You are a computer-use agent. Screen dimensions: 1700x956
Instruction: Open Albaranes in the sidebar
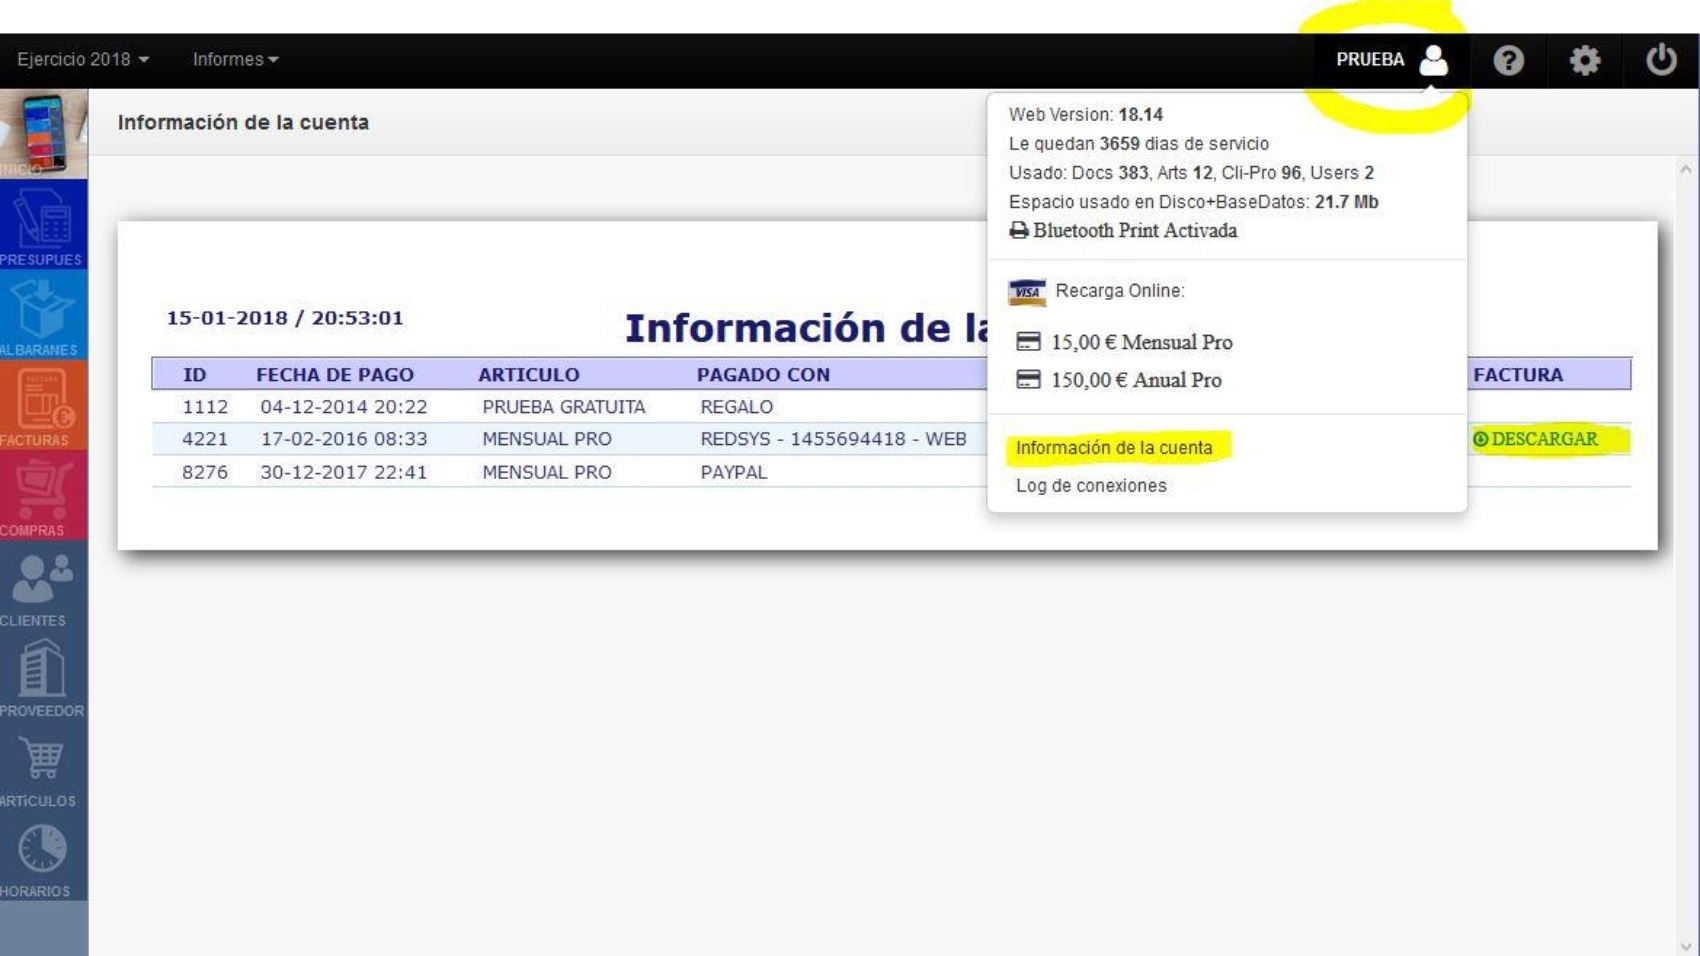44,315
